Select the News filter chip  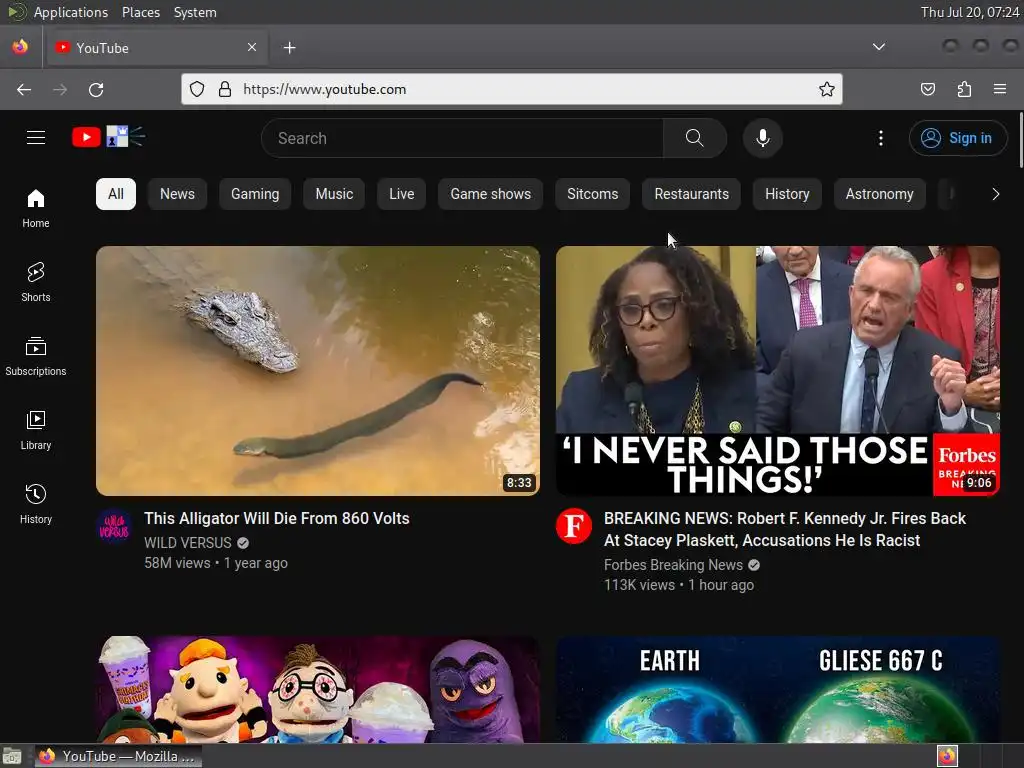[178, 194]
